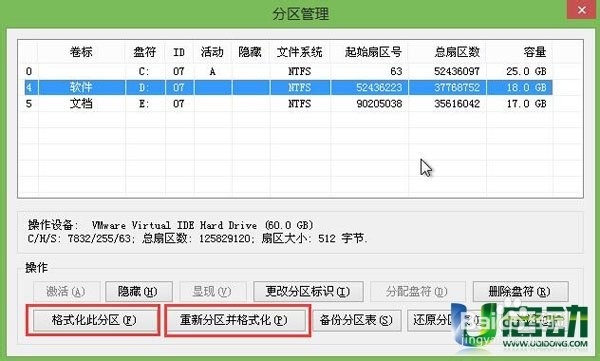Select the 文档 volume label cell
Image resolution: width=600 pixels, height=361 pixels.
click(x=81, y=103)
